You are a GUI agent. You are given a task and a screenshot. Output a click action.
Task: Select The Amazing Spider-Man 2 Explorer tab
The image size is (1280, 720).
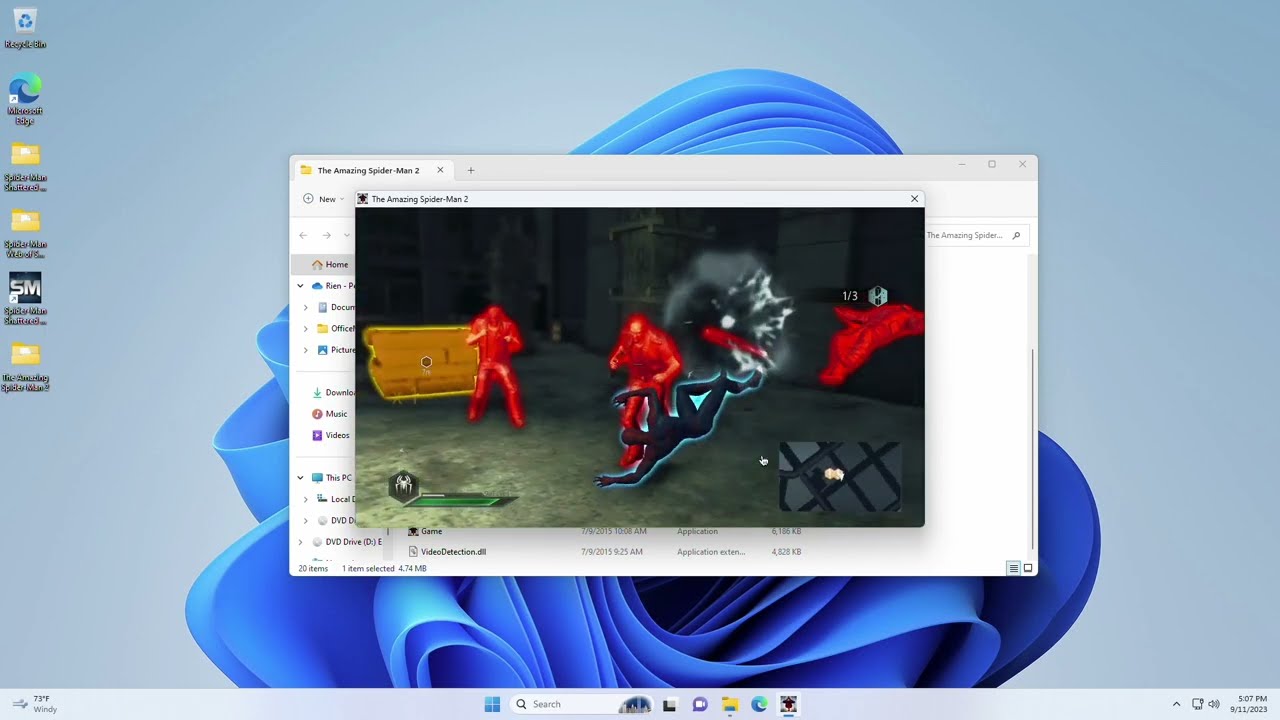368,170
